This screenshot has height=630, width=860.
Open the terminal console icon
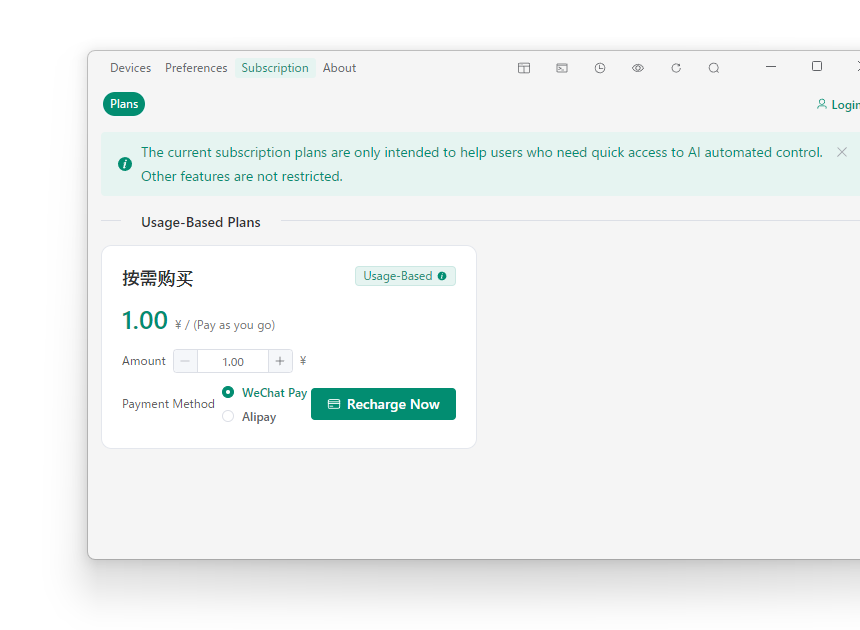[x=562, y=68]
